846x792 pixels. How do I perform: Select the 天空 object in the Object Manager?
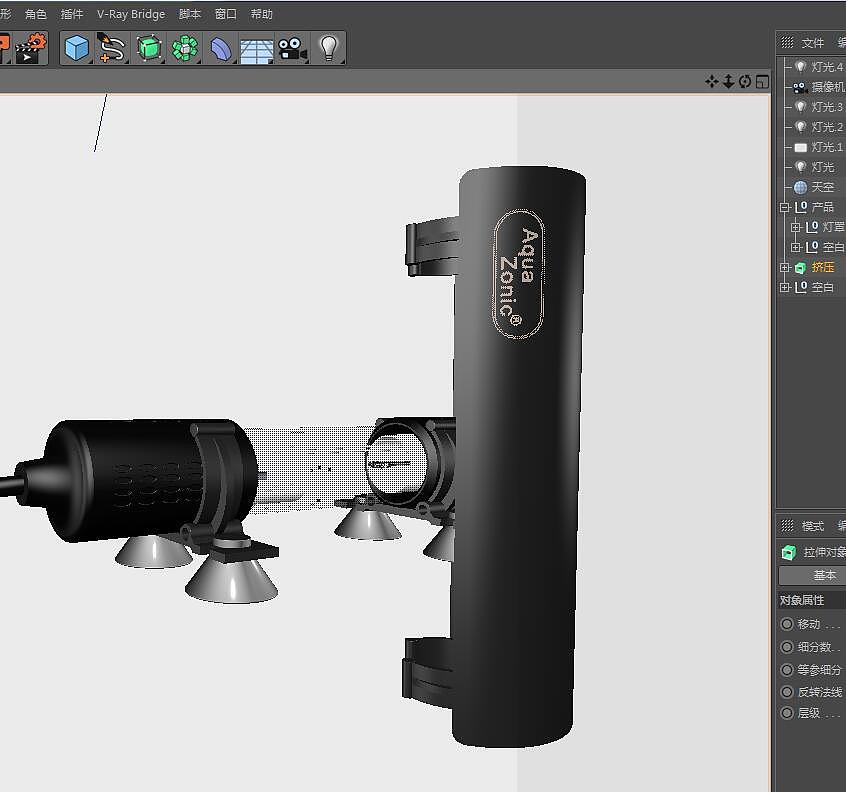tap(821, 187)
